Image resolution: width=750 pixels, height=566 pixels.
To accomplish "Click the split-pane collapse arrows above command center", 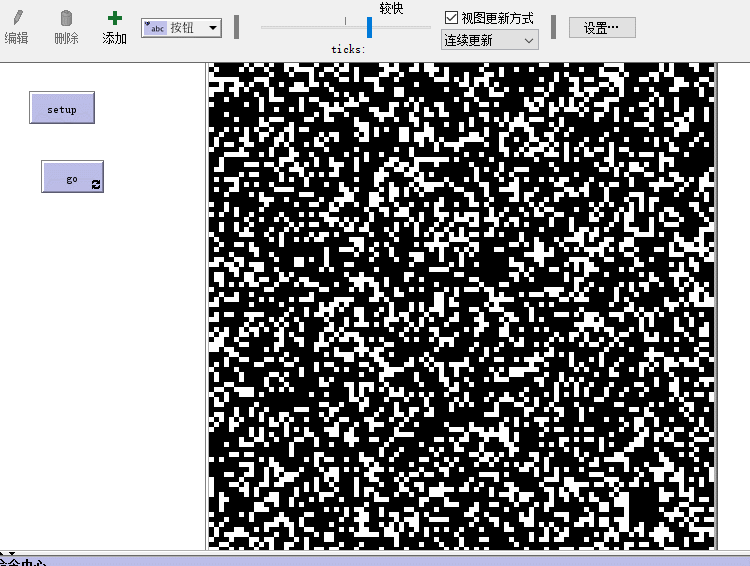I will tap(7, 553).
